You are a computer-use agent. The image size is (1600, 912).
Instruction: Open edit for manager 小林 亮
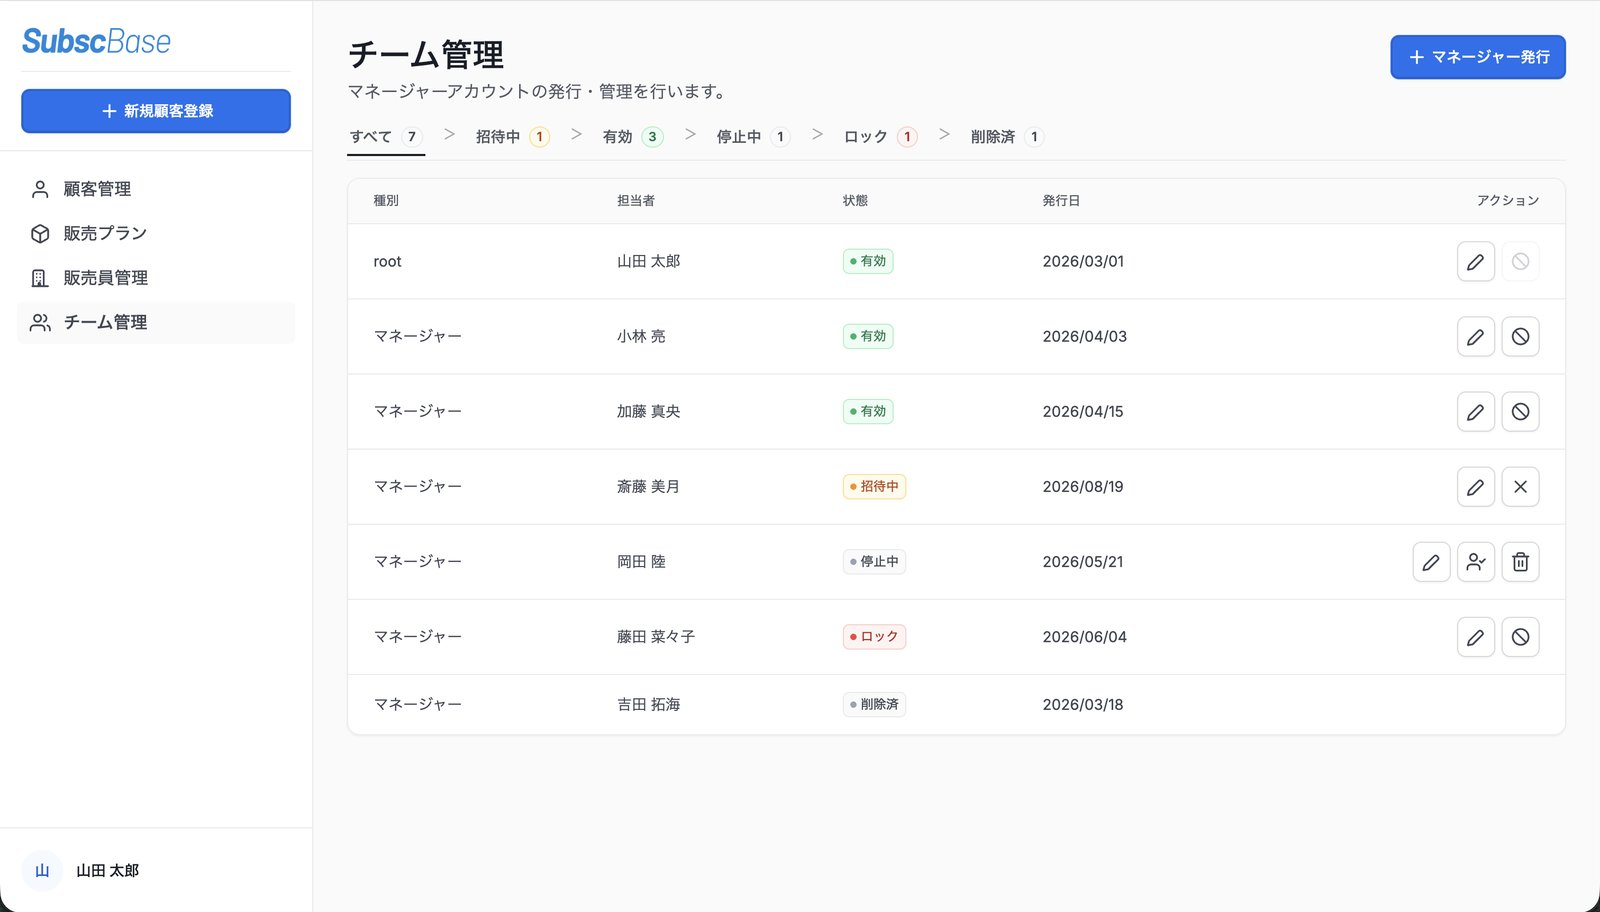coord(1475,337)
